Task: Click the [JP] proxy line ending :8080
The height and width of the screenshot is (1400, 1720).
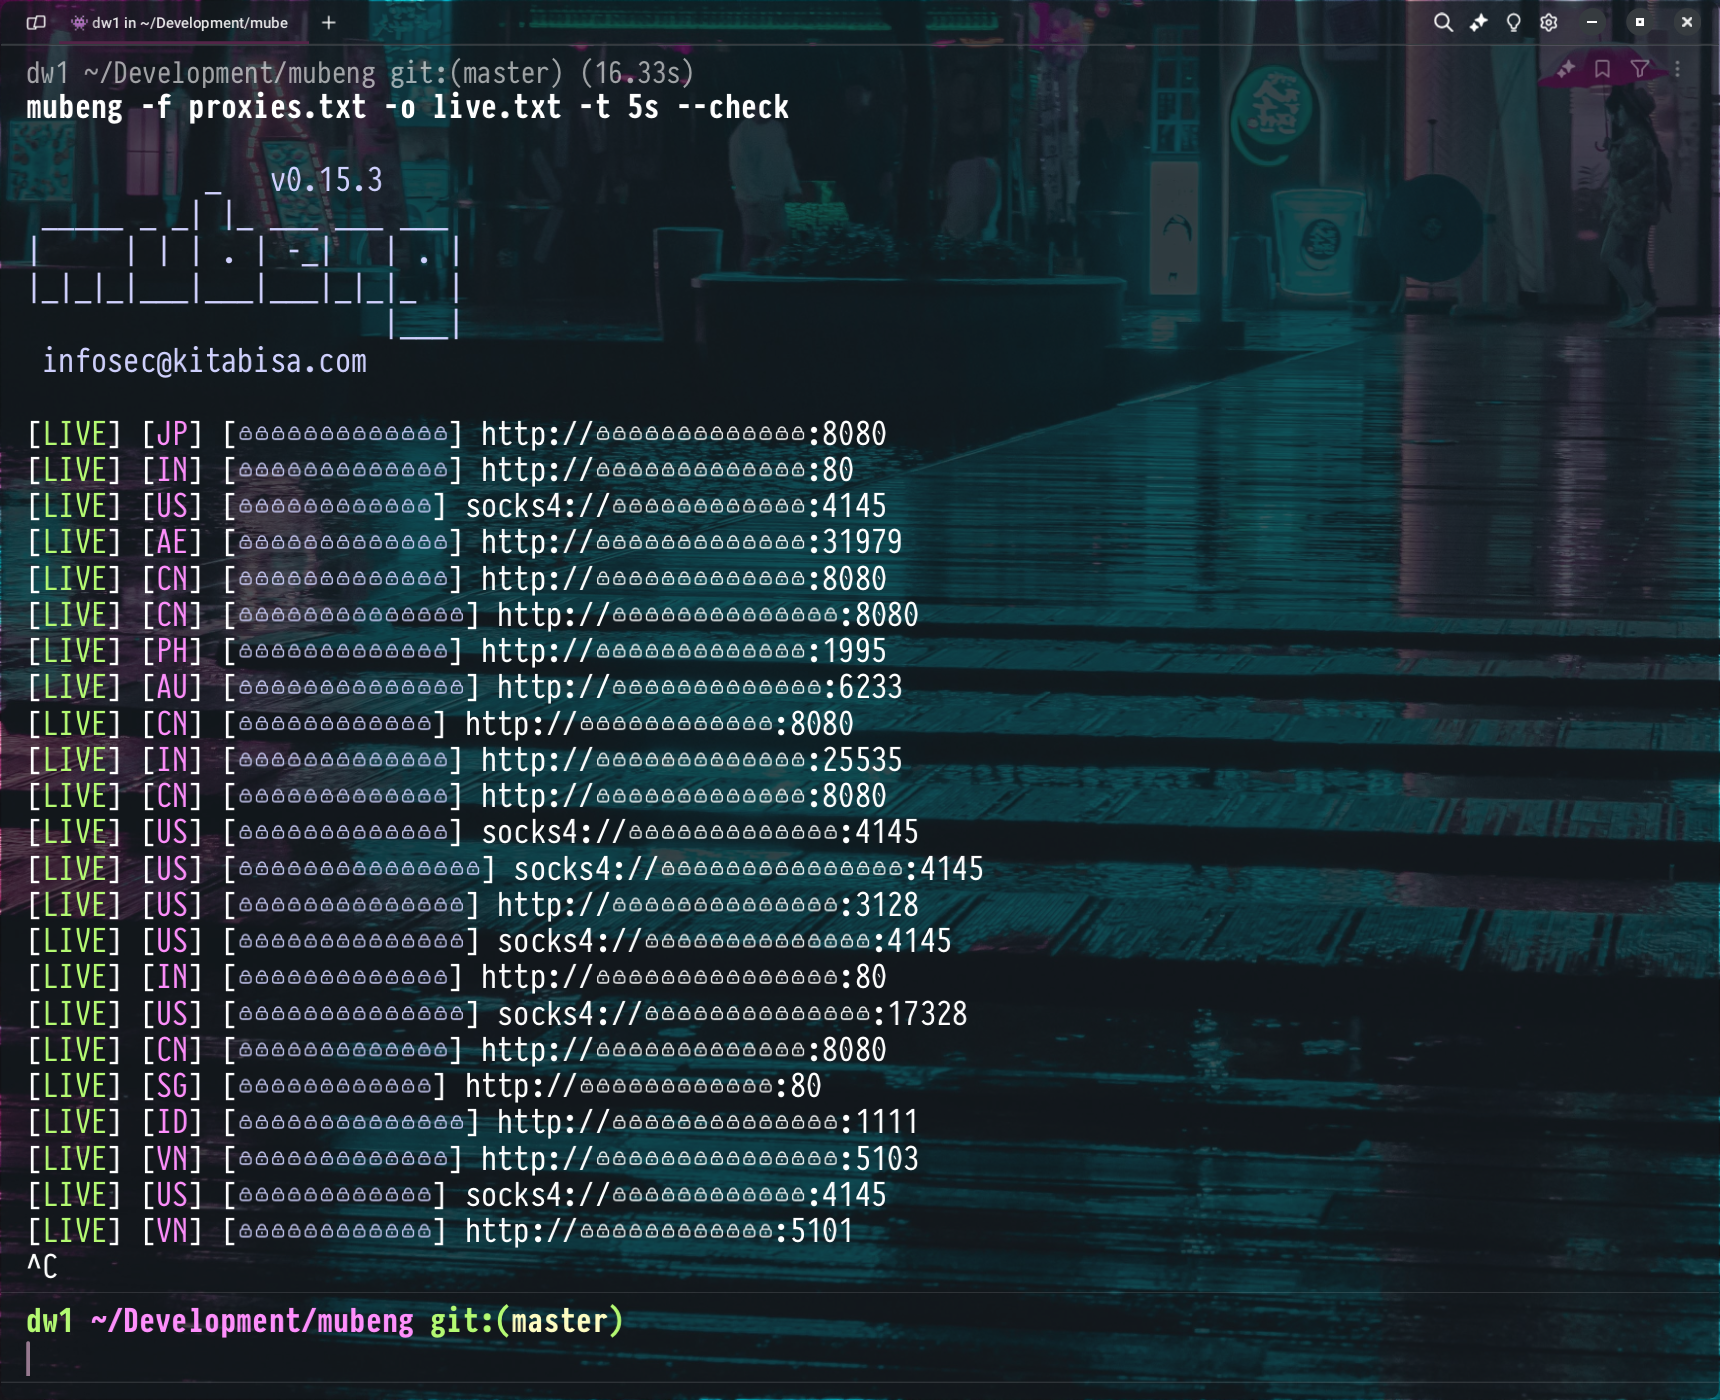Action: pos(457,434)
